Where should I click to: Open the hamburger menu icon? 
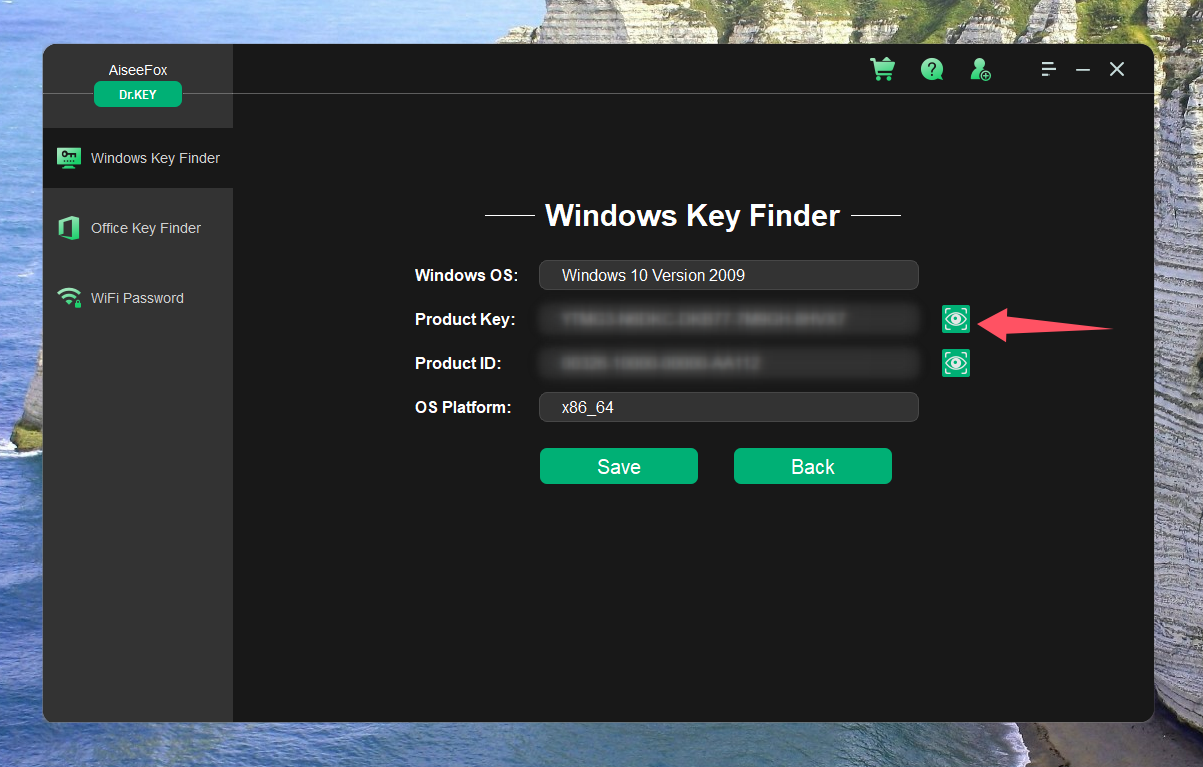point(1047,69)
